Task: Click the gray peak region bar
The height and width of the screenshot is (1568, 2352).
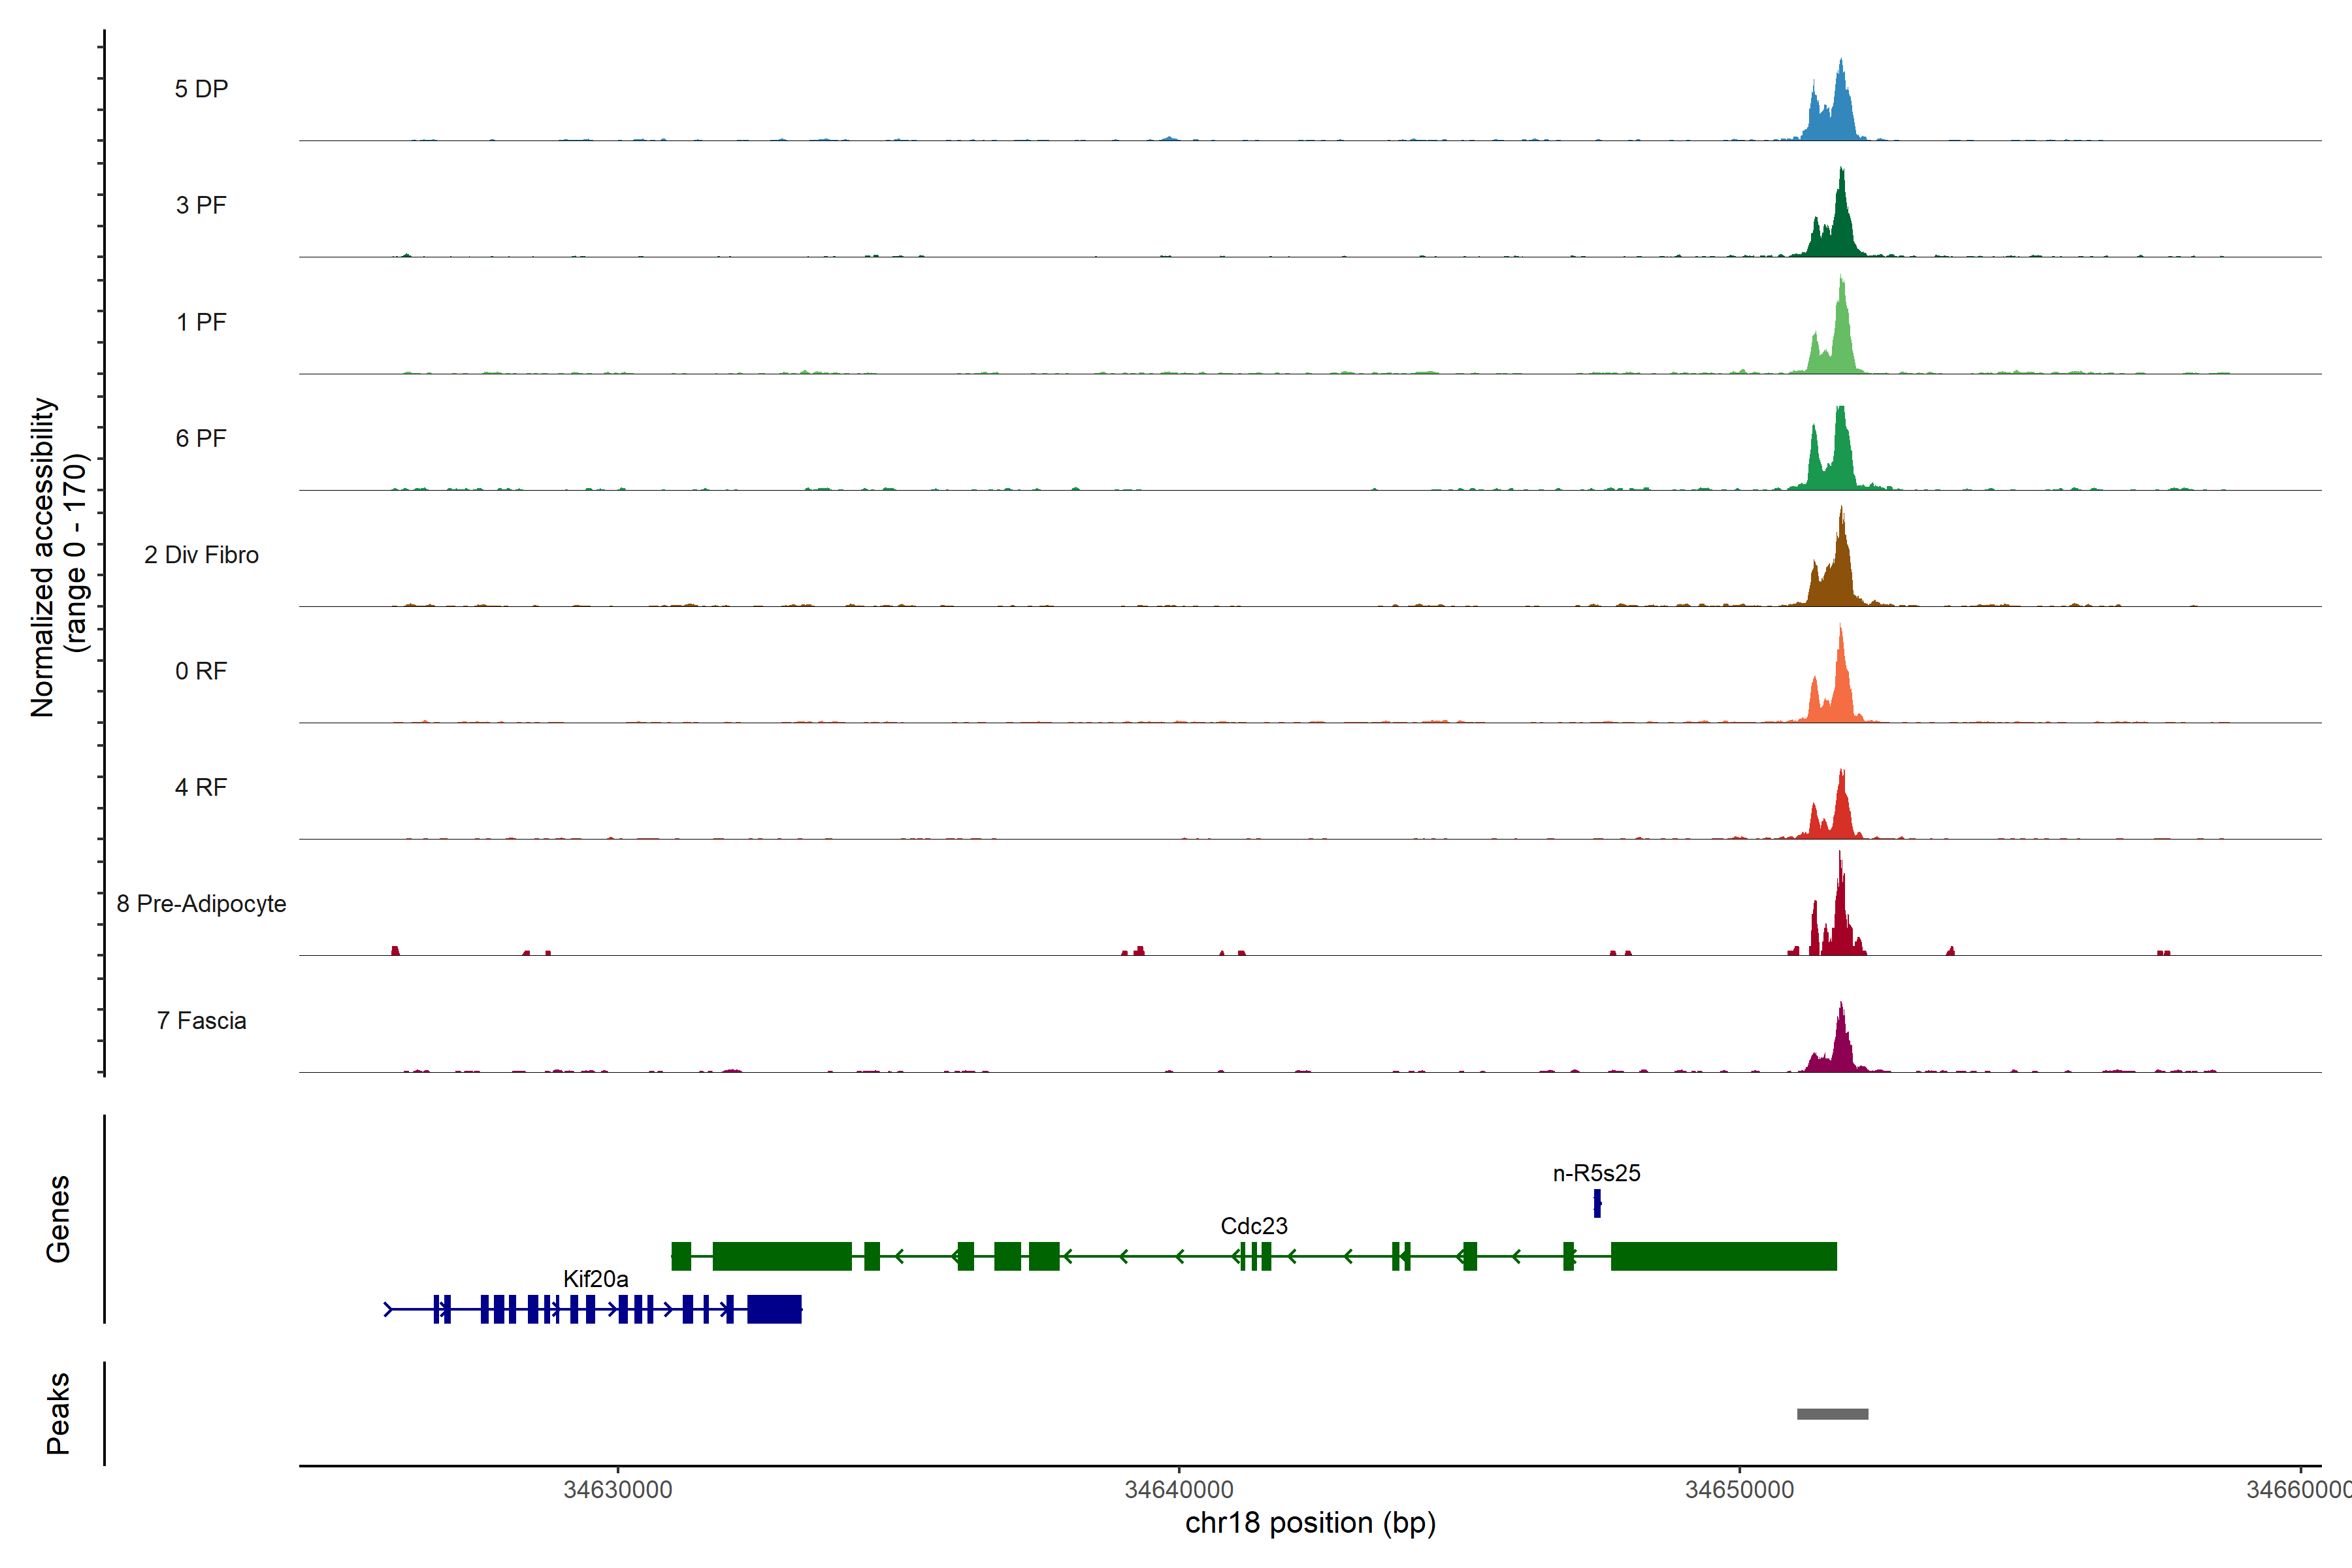Action: coord(1832,1414)
